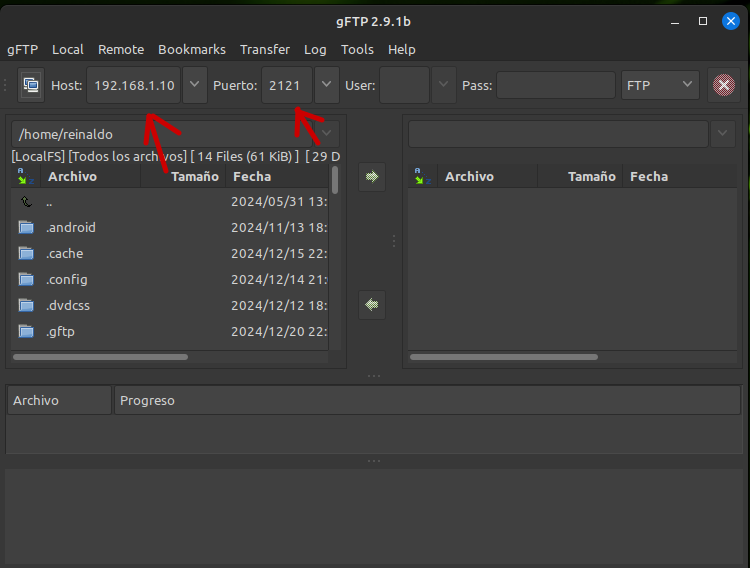Click the .cache folder icon
Image resolution: width=750 pixels, height=568 pixels.
tap(26, 253)
